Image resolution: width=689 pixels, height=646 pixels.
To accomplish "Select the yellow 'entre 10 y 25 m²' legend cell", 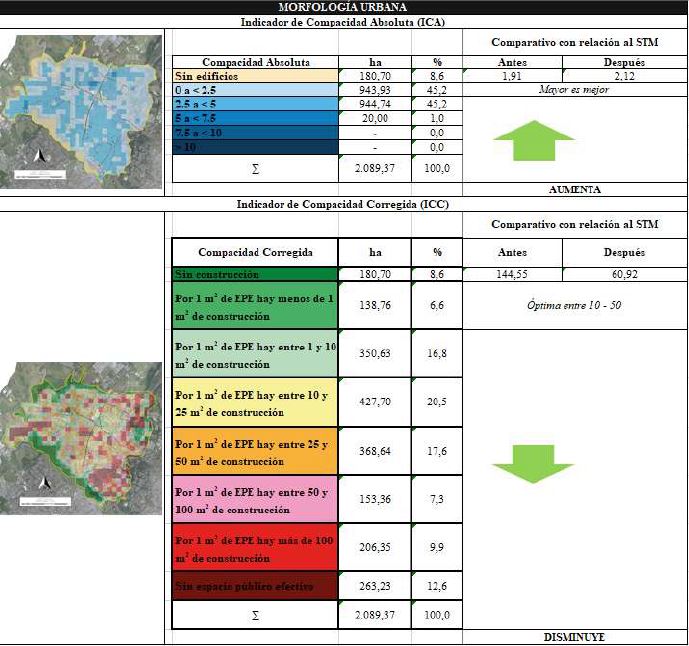I will tap(254, 404).
